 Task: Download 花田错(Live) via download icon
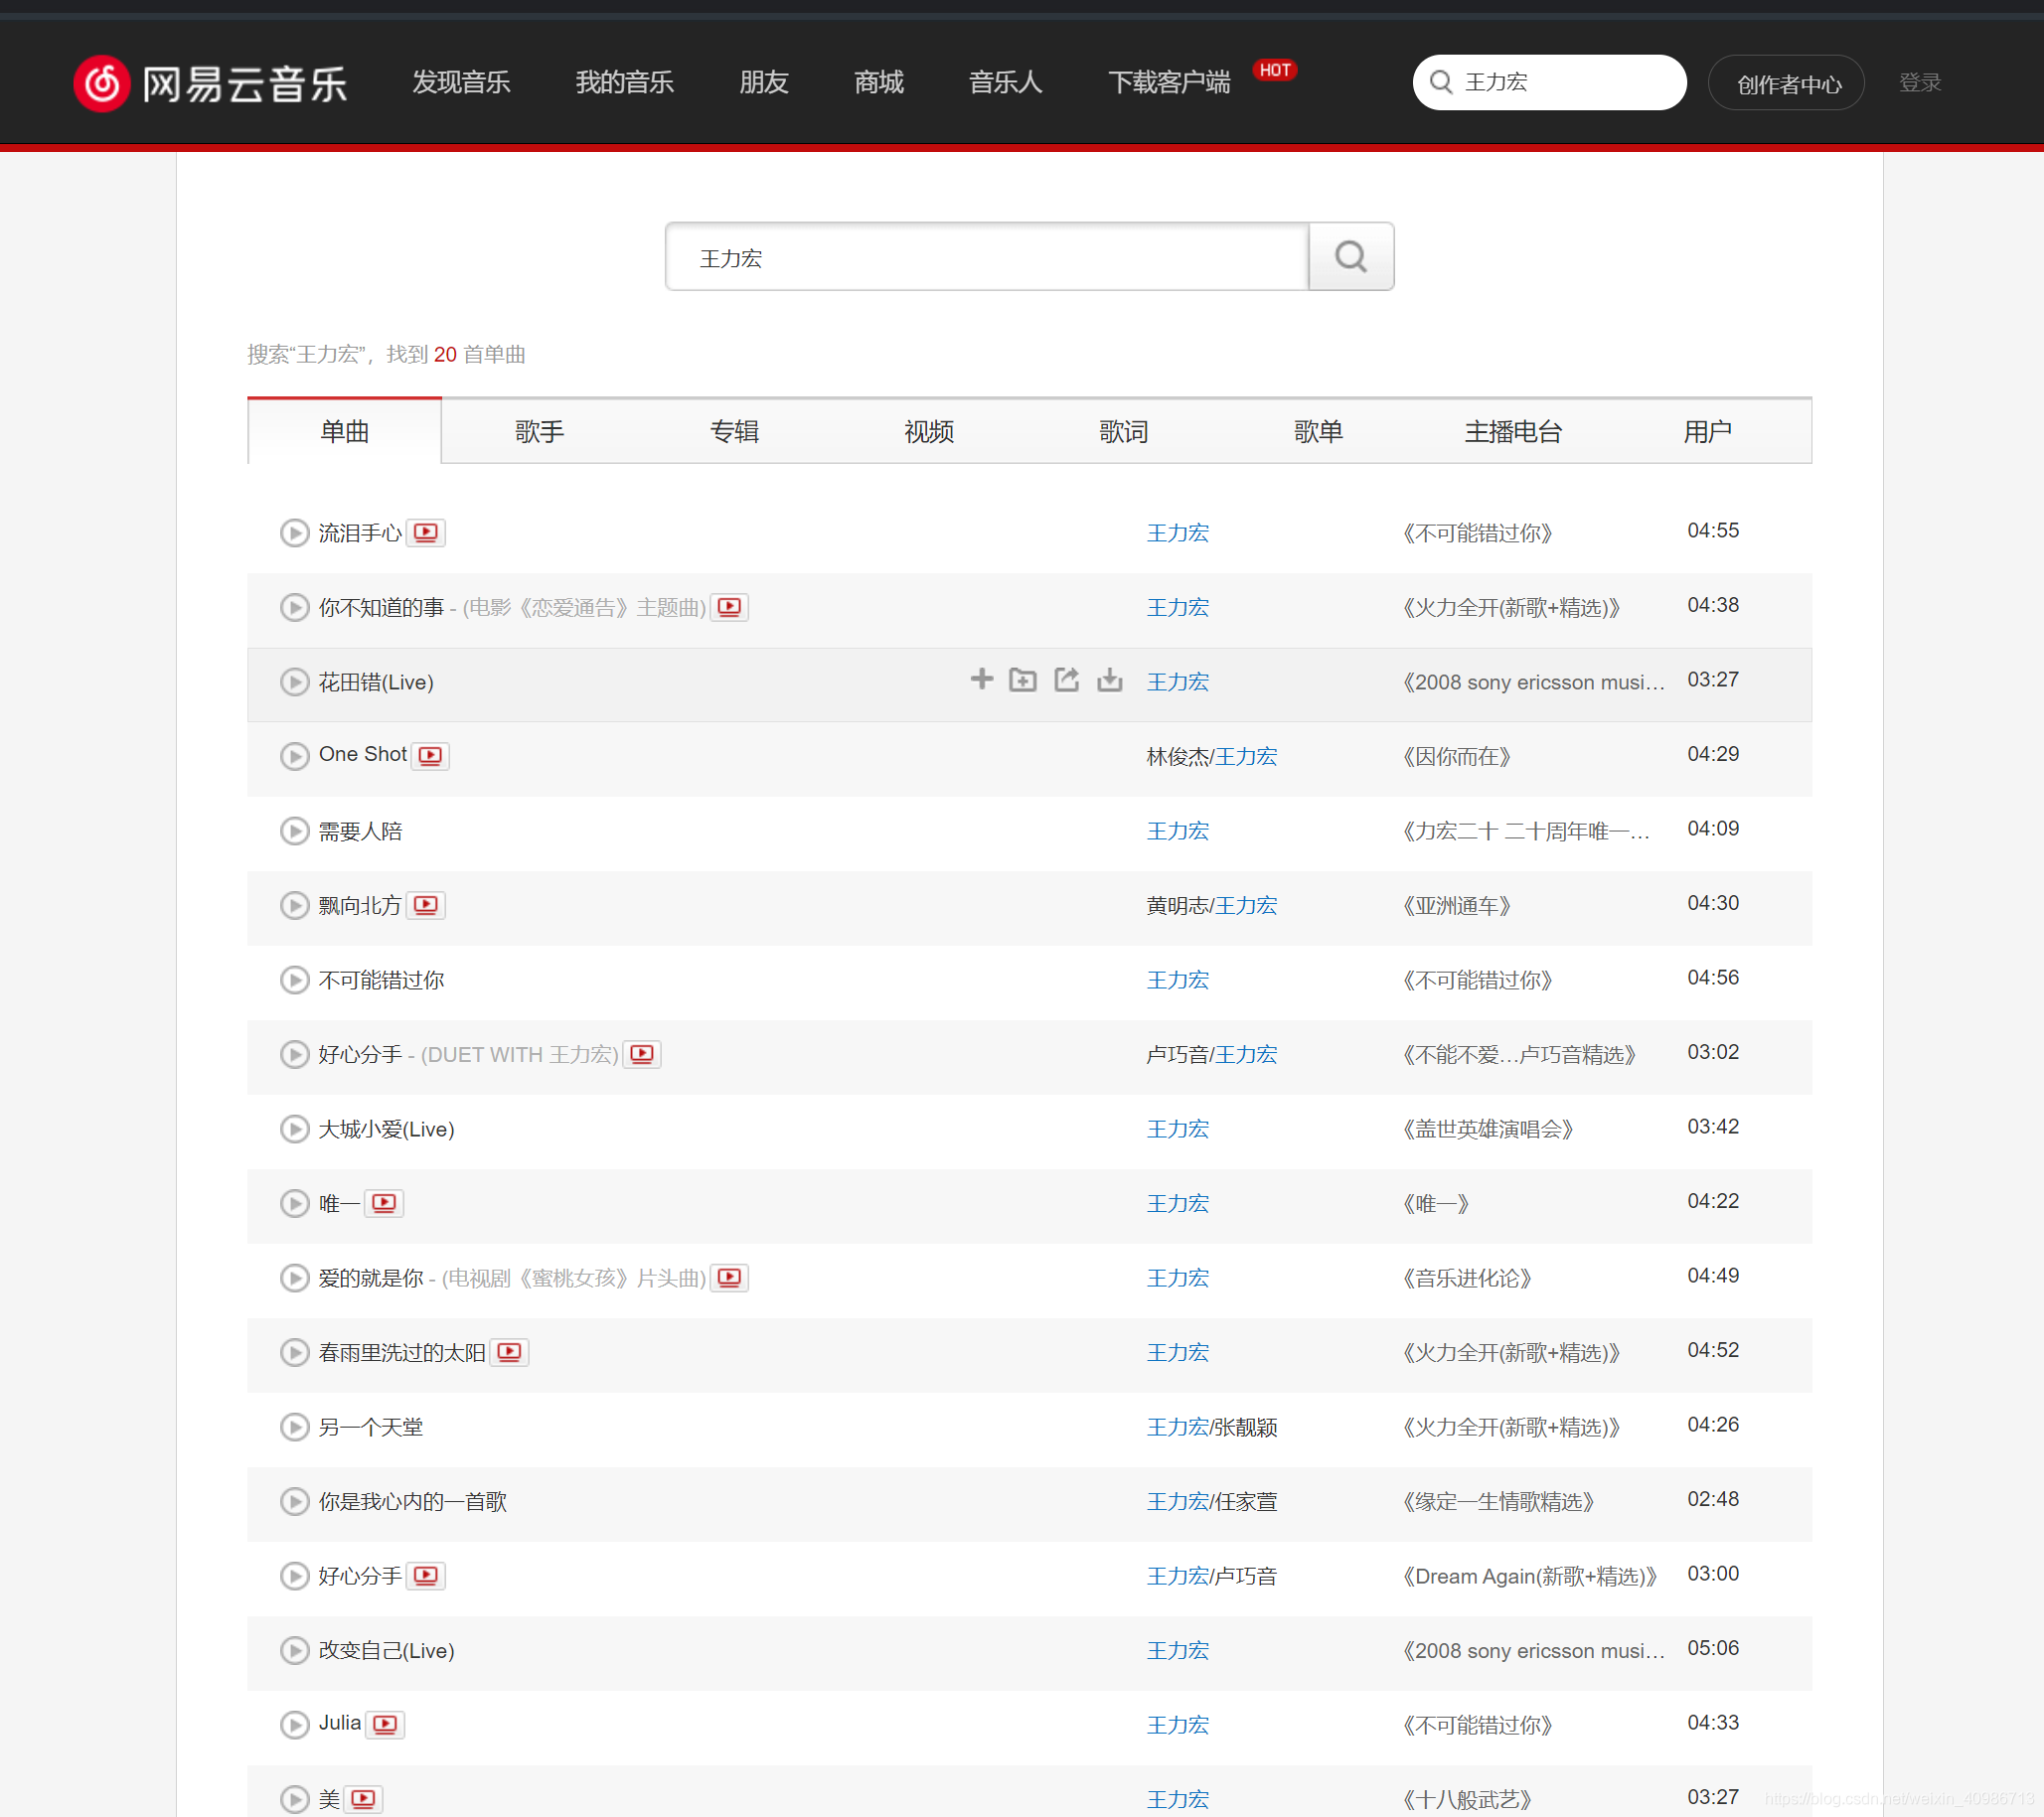point(1109,680)
